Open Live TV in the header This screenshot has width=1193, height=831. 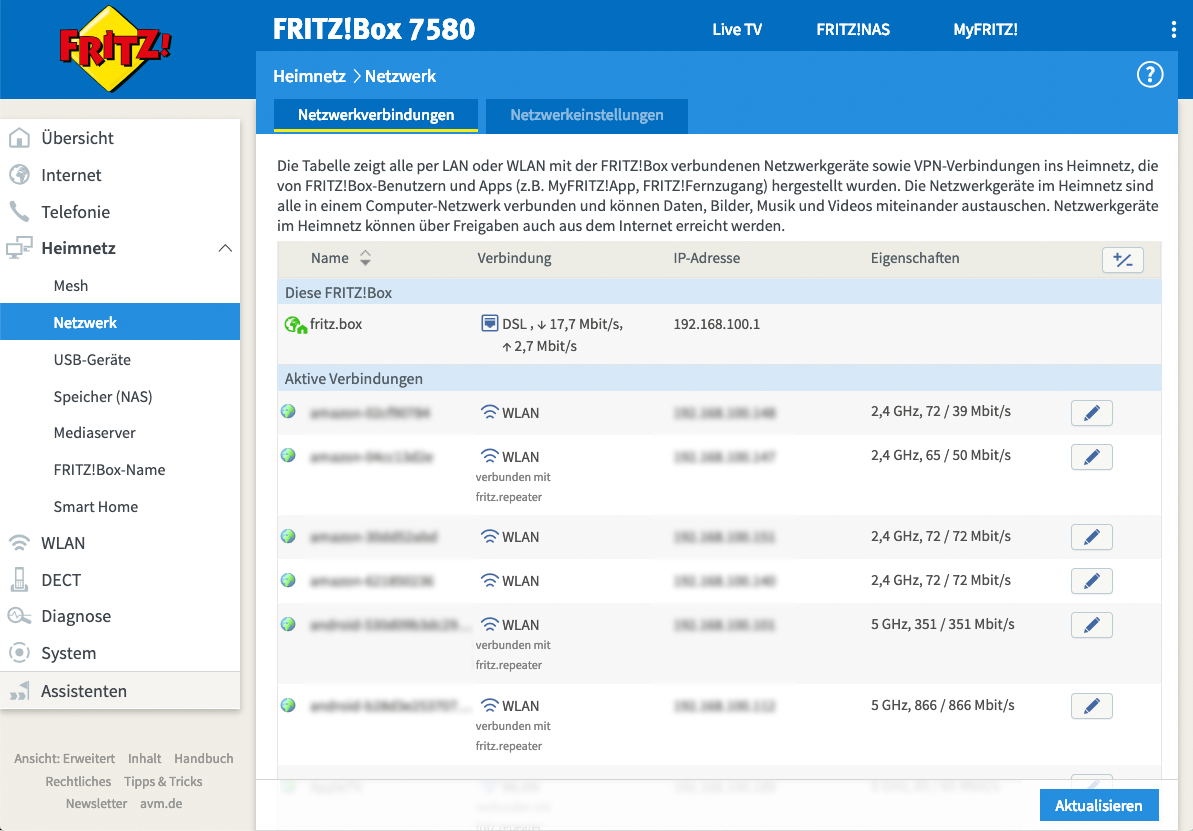tap(736, 30)
